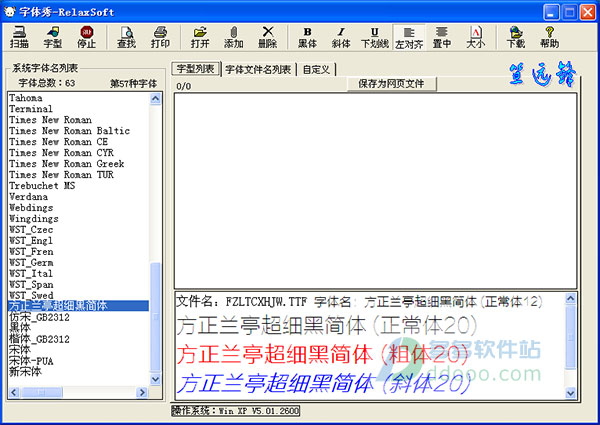Switch to the 自定义 tab
This screenshot has height=425, width=600.
click(x=316, y=70)
